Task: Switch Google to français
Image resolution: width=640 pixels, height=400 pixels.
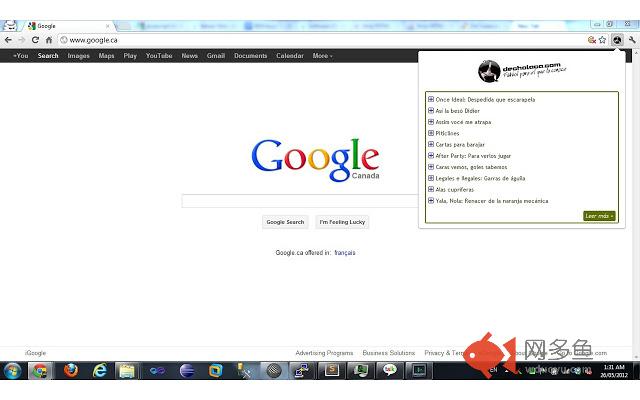Action: [345, 253]
